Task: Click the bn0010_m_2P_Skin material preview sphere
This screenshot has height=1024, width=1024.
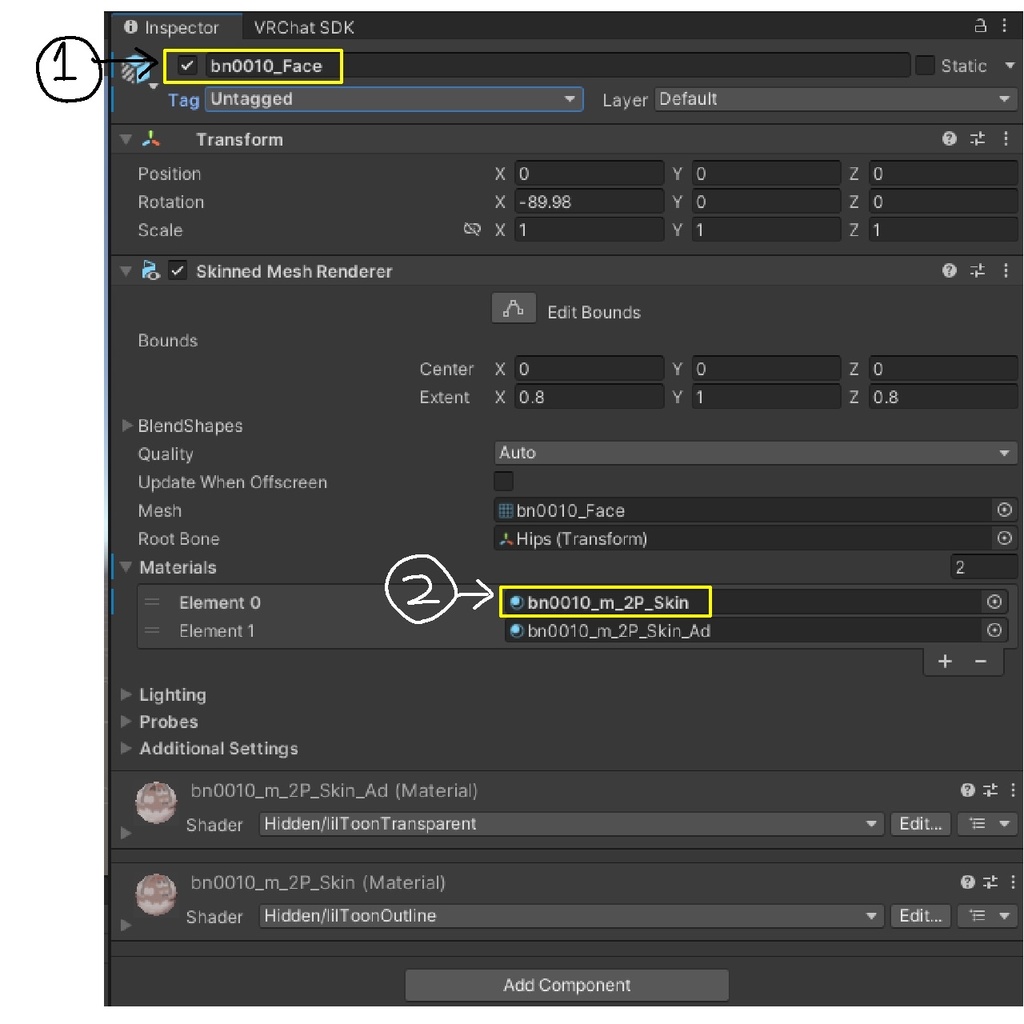Action: coord(155,895)
